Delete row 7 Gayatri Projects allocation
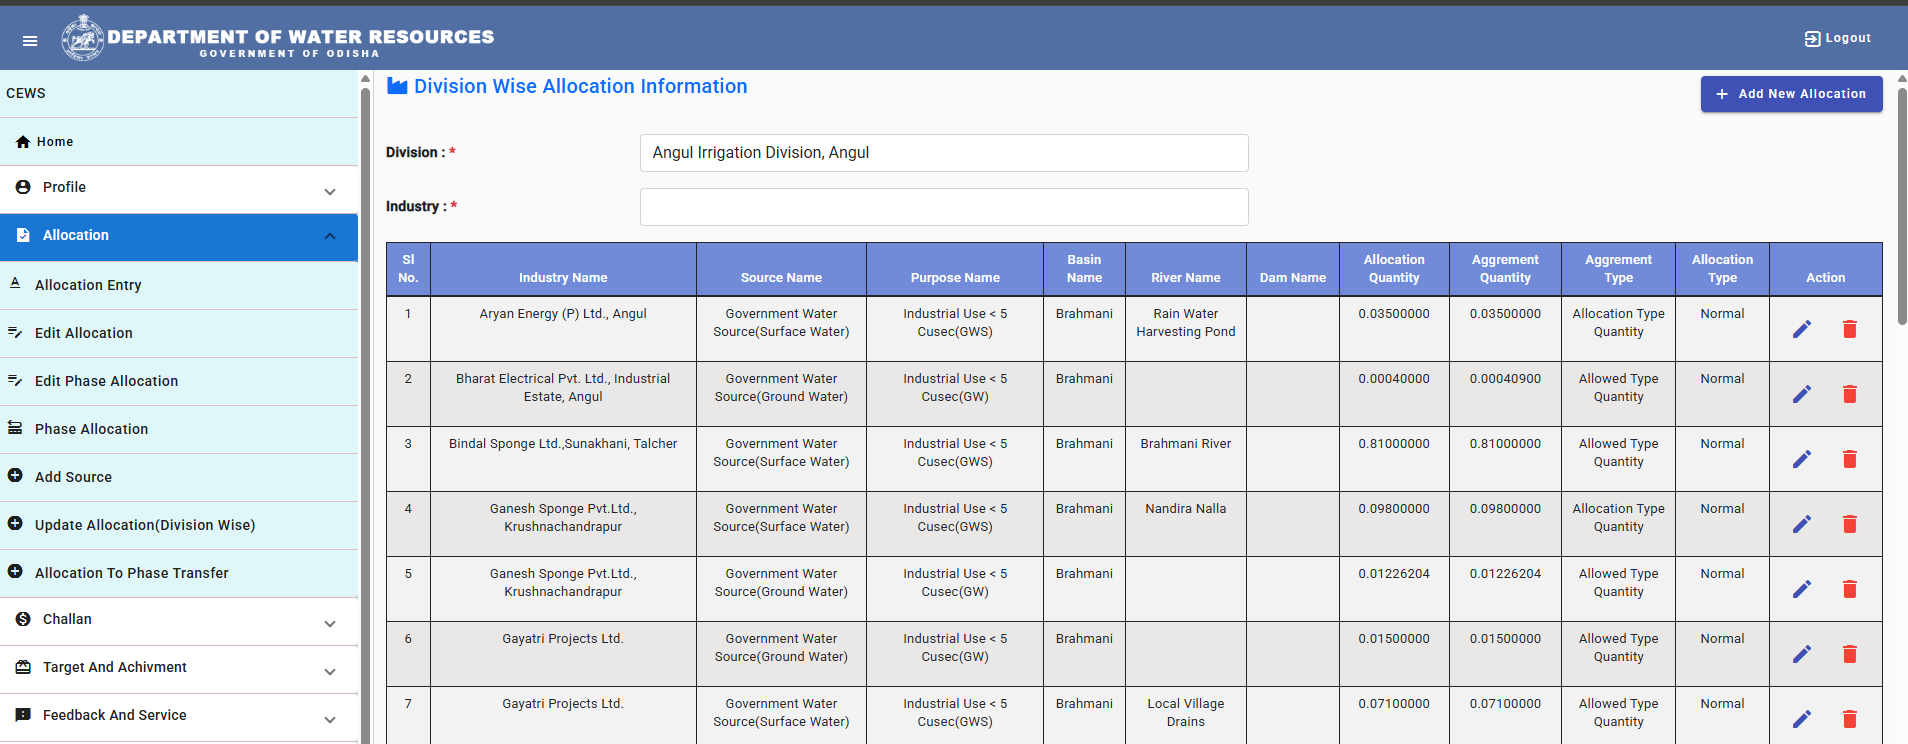 tap(1850, 719)
